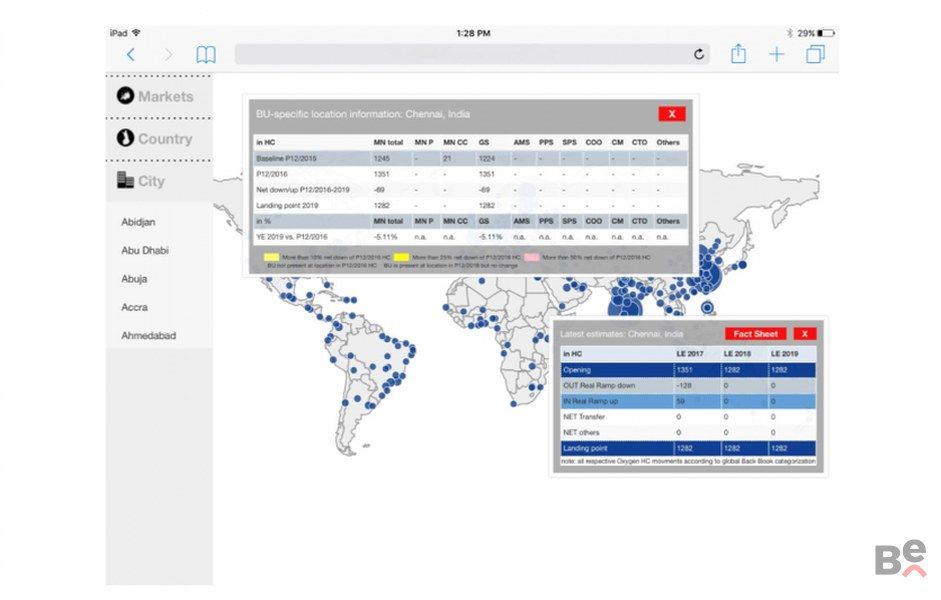Screen dimensions: 941x600
Task: Close the BU-specific location information panel
Action: [671, 114]
